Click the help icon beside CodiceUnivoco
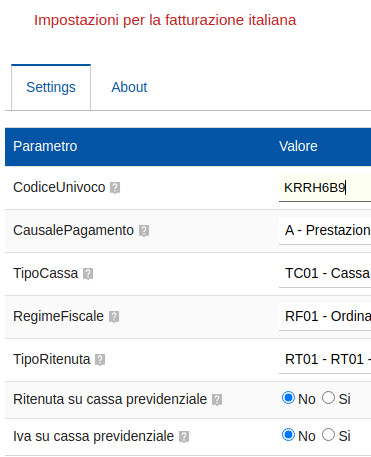371x457 pixels. [x=115, y=188]
